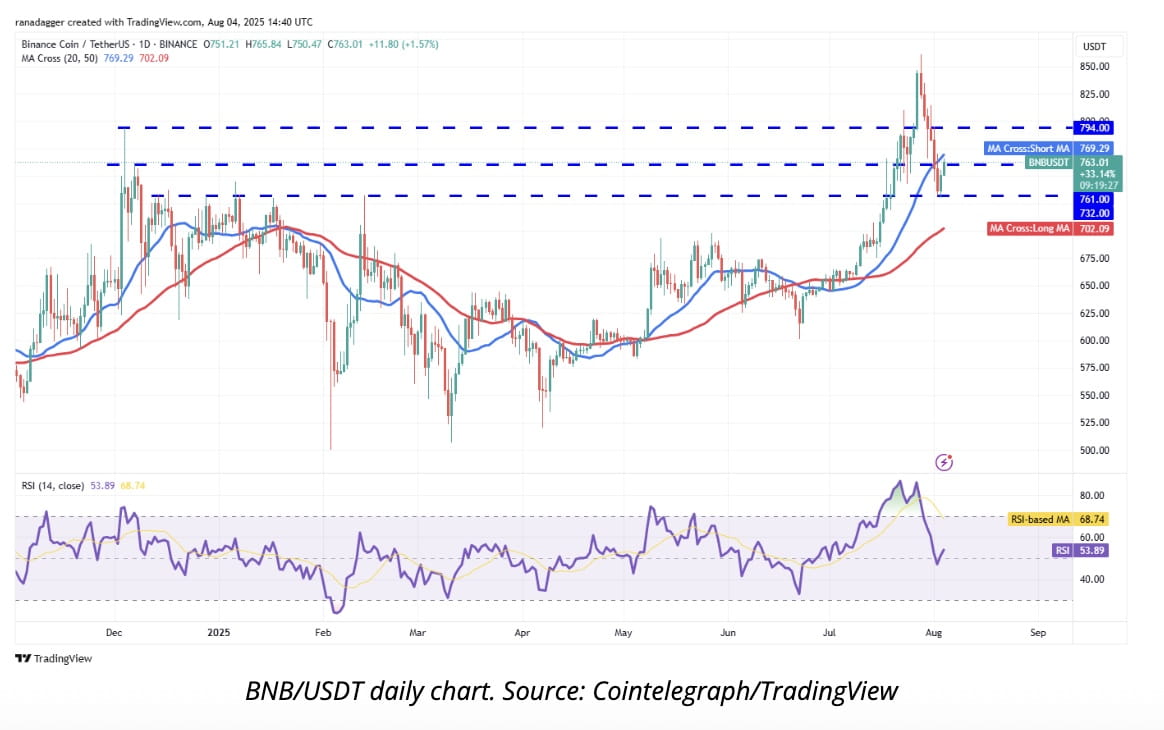Click the lightning bolt event icon
The height and width of the screenshot is (730, 1164).
[944, 463]
